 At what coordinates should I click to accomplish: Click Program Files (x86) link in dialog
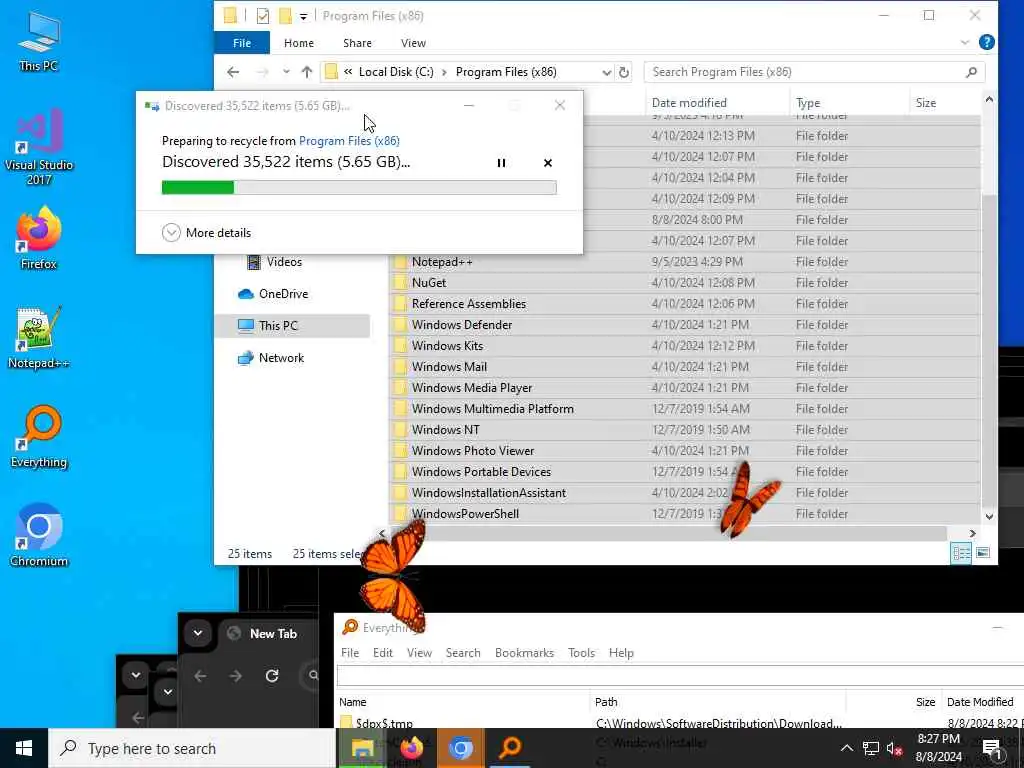[x=349, y=140]
